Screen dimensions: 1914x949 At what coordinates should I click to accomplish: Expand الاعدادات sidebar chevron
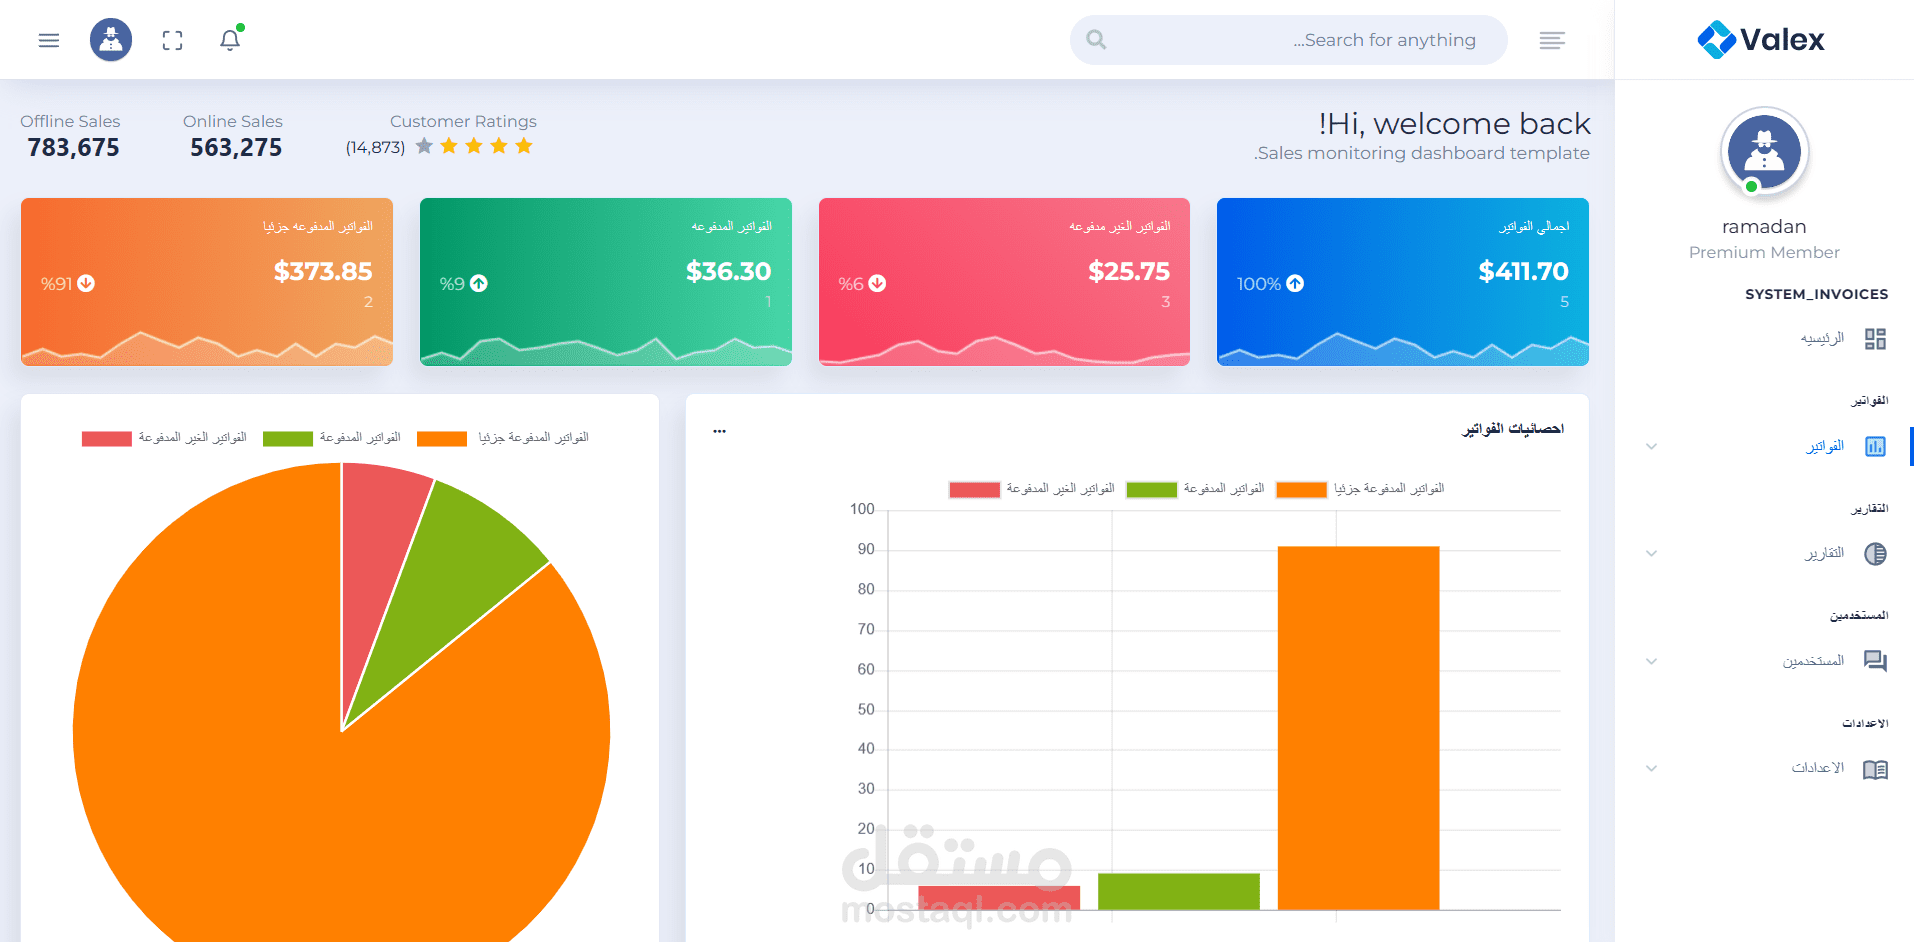1652,768
